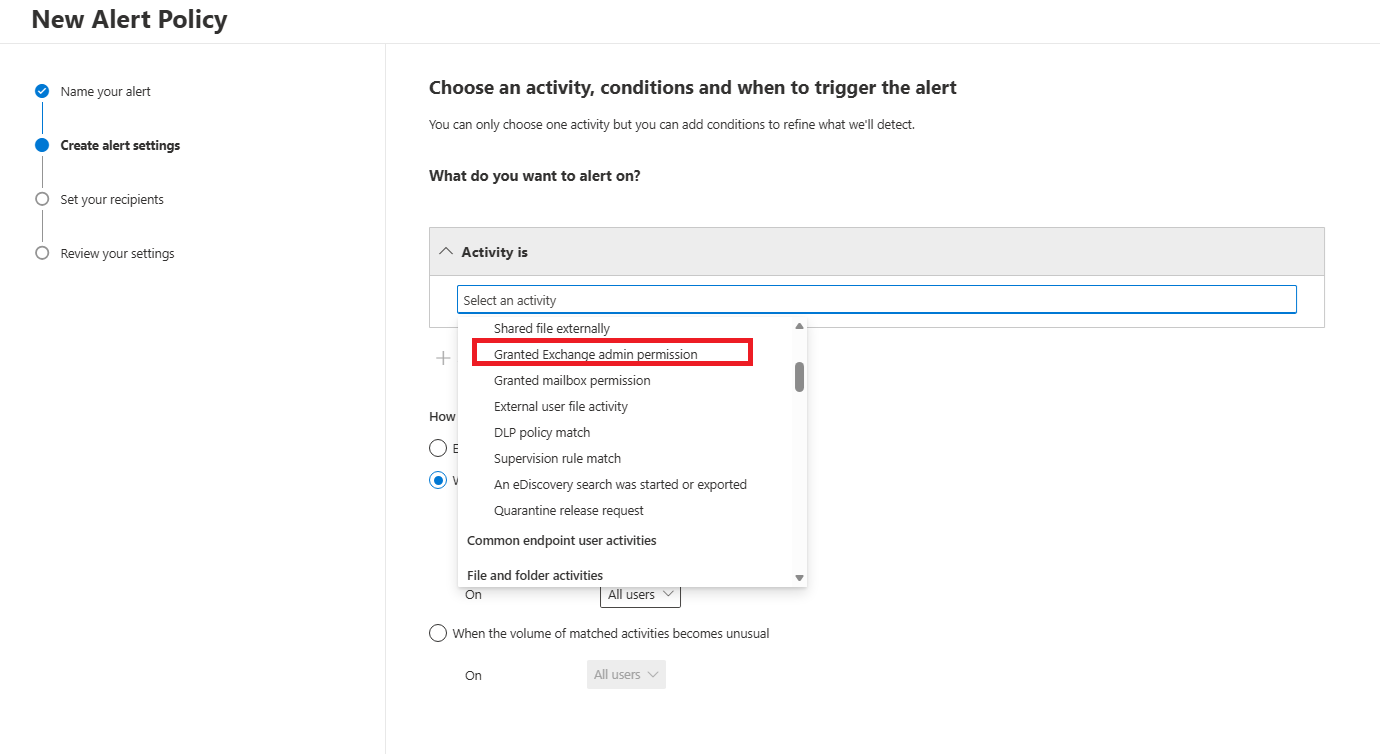The height and width of the screenshot is (754, 1380).
Task: Select volume of matched activities becomes unusual
Action: click(438, 633)
